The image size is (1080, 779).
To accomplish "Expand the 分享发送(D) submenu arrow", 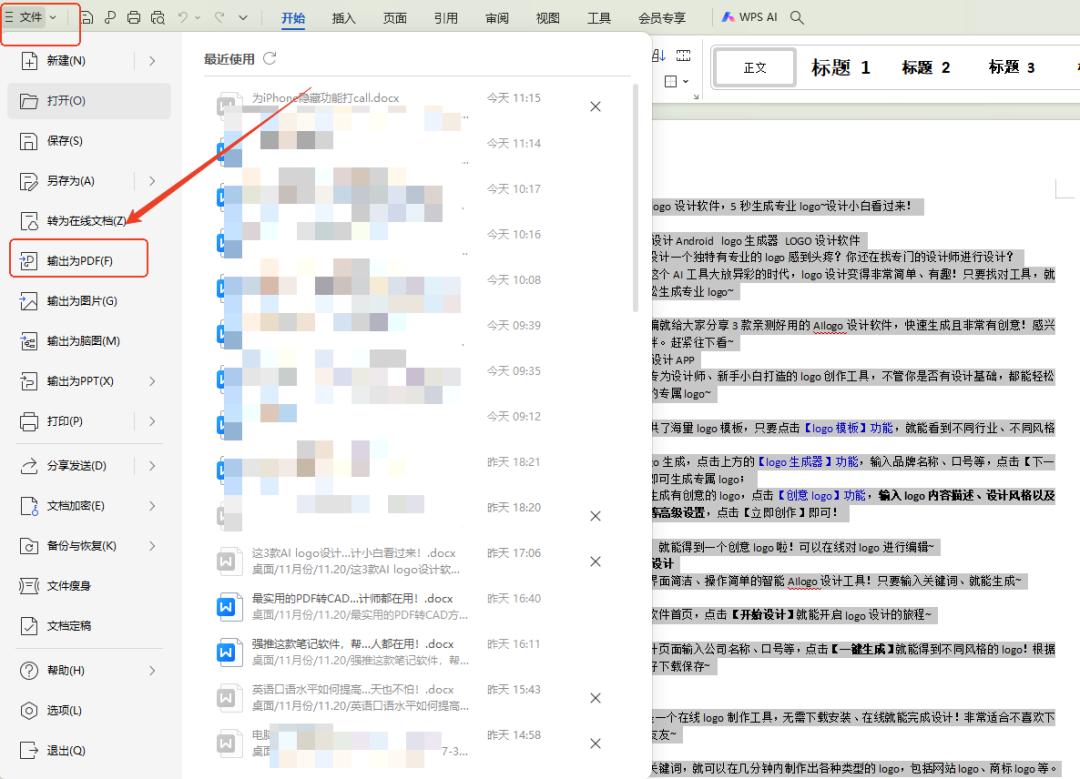I will (152, 466).
